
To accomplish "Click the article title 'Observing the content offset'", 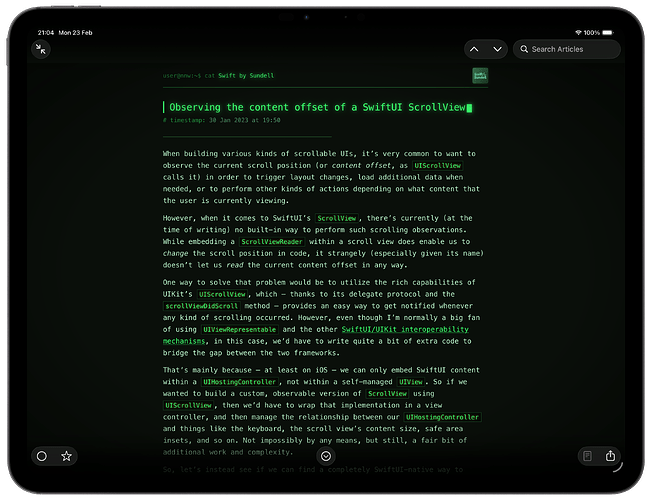I will coord(317,107).
